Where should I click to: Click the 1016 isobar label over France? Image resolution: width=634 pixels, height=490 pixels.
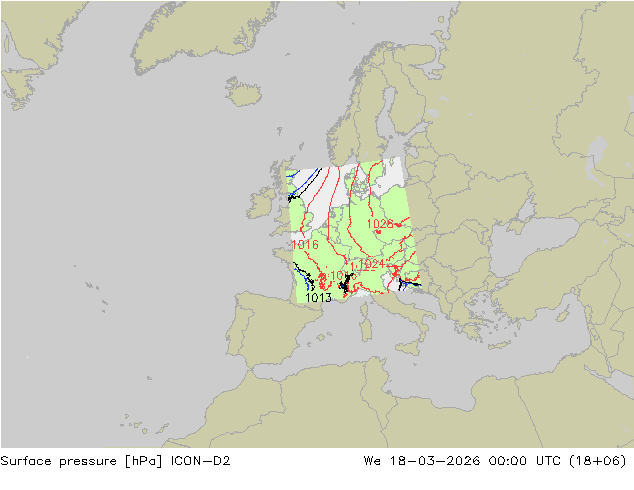click(x=305, y=245)
